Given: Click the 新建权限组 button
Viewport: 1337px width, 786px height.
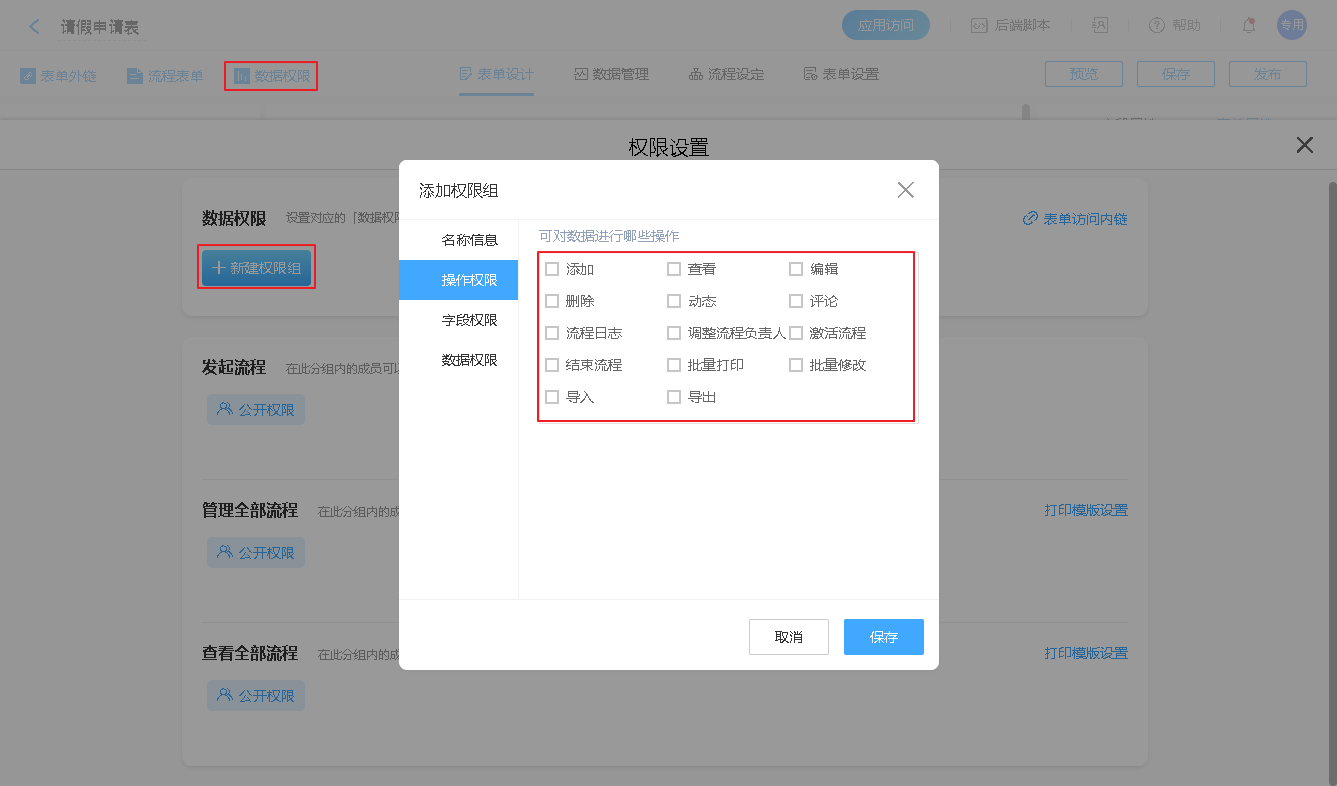Looking at the screenshot, I should pyautogui.click(x=257, y=268).
